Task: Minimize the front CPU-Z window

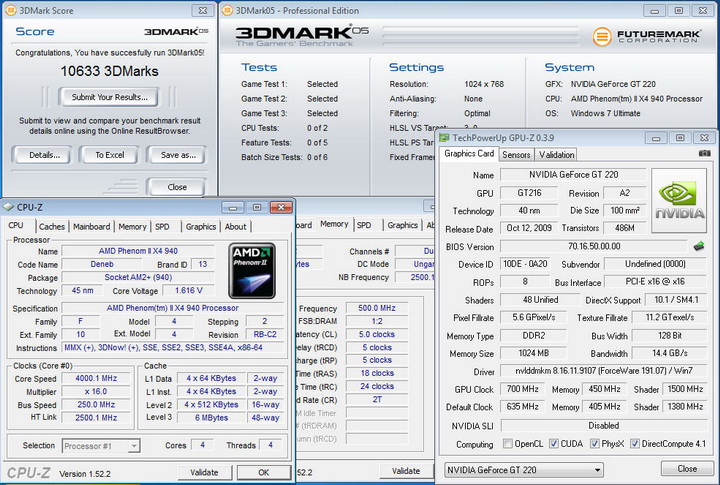Action: tap(233, 208)
